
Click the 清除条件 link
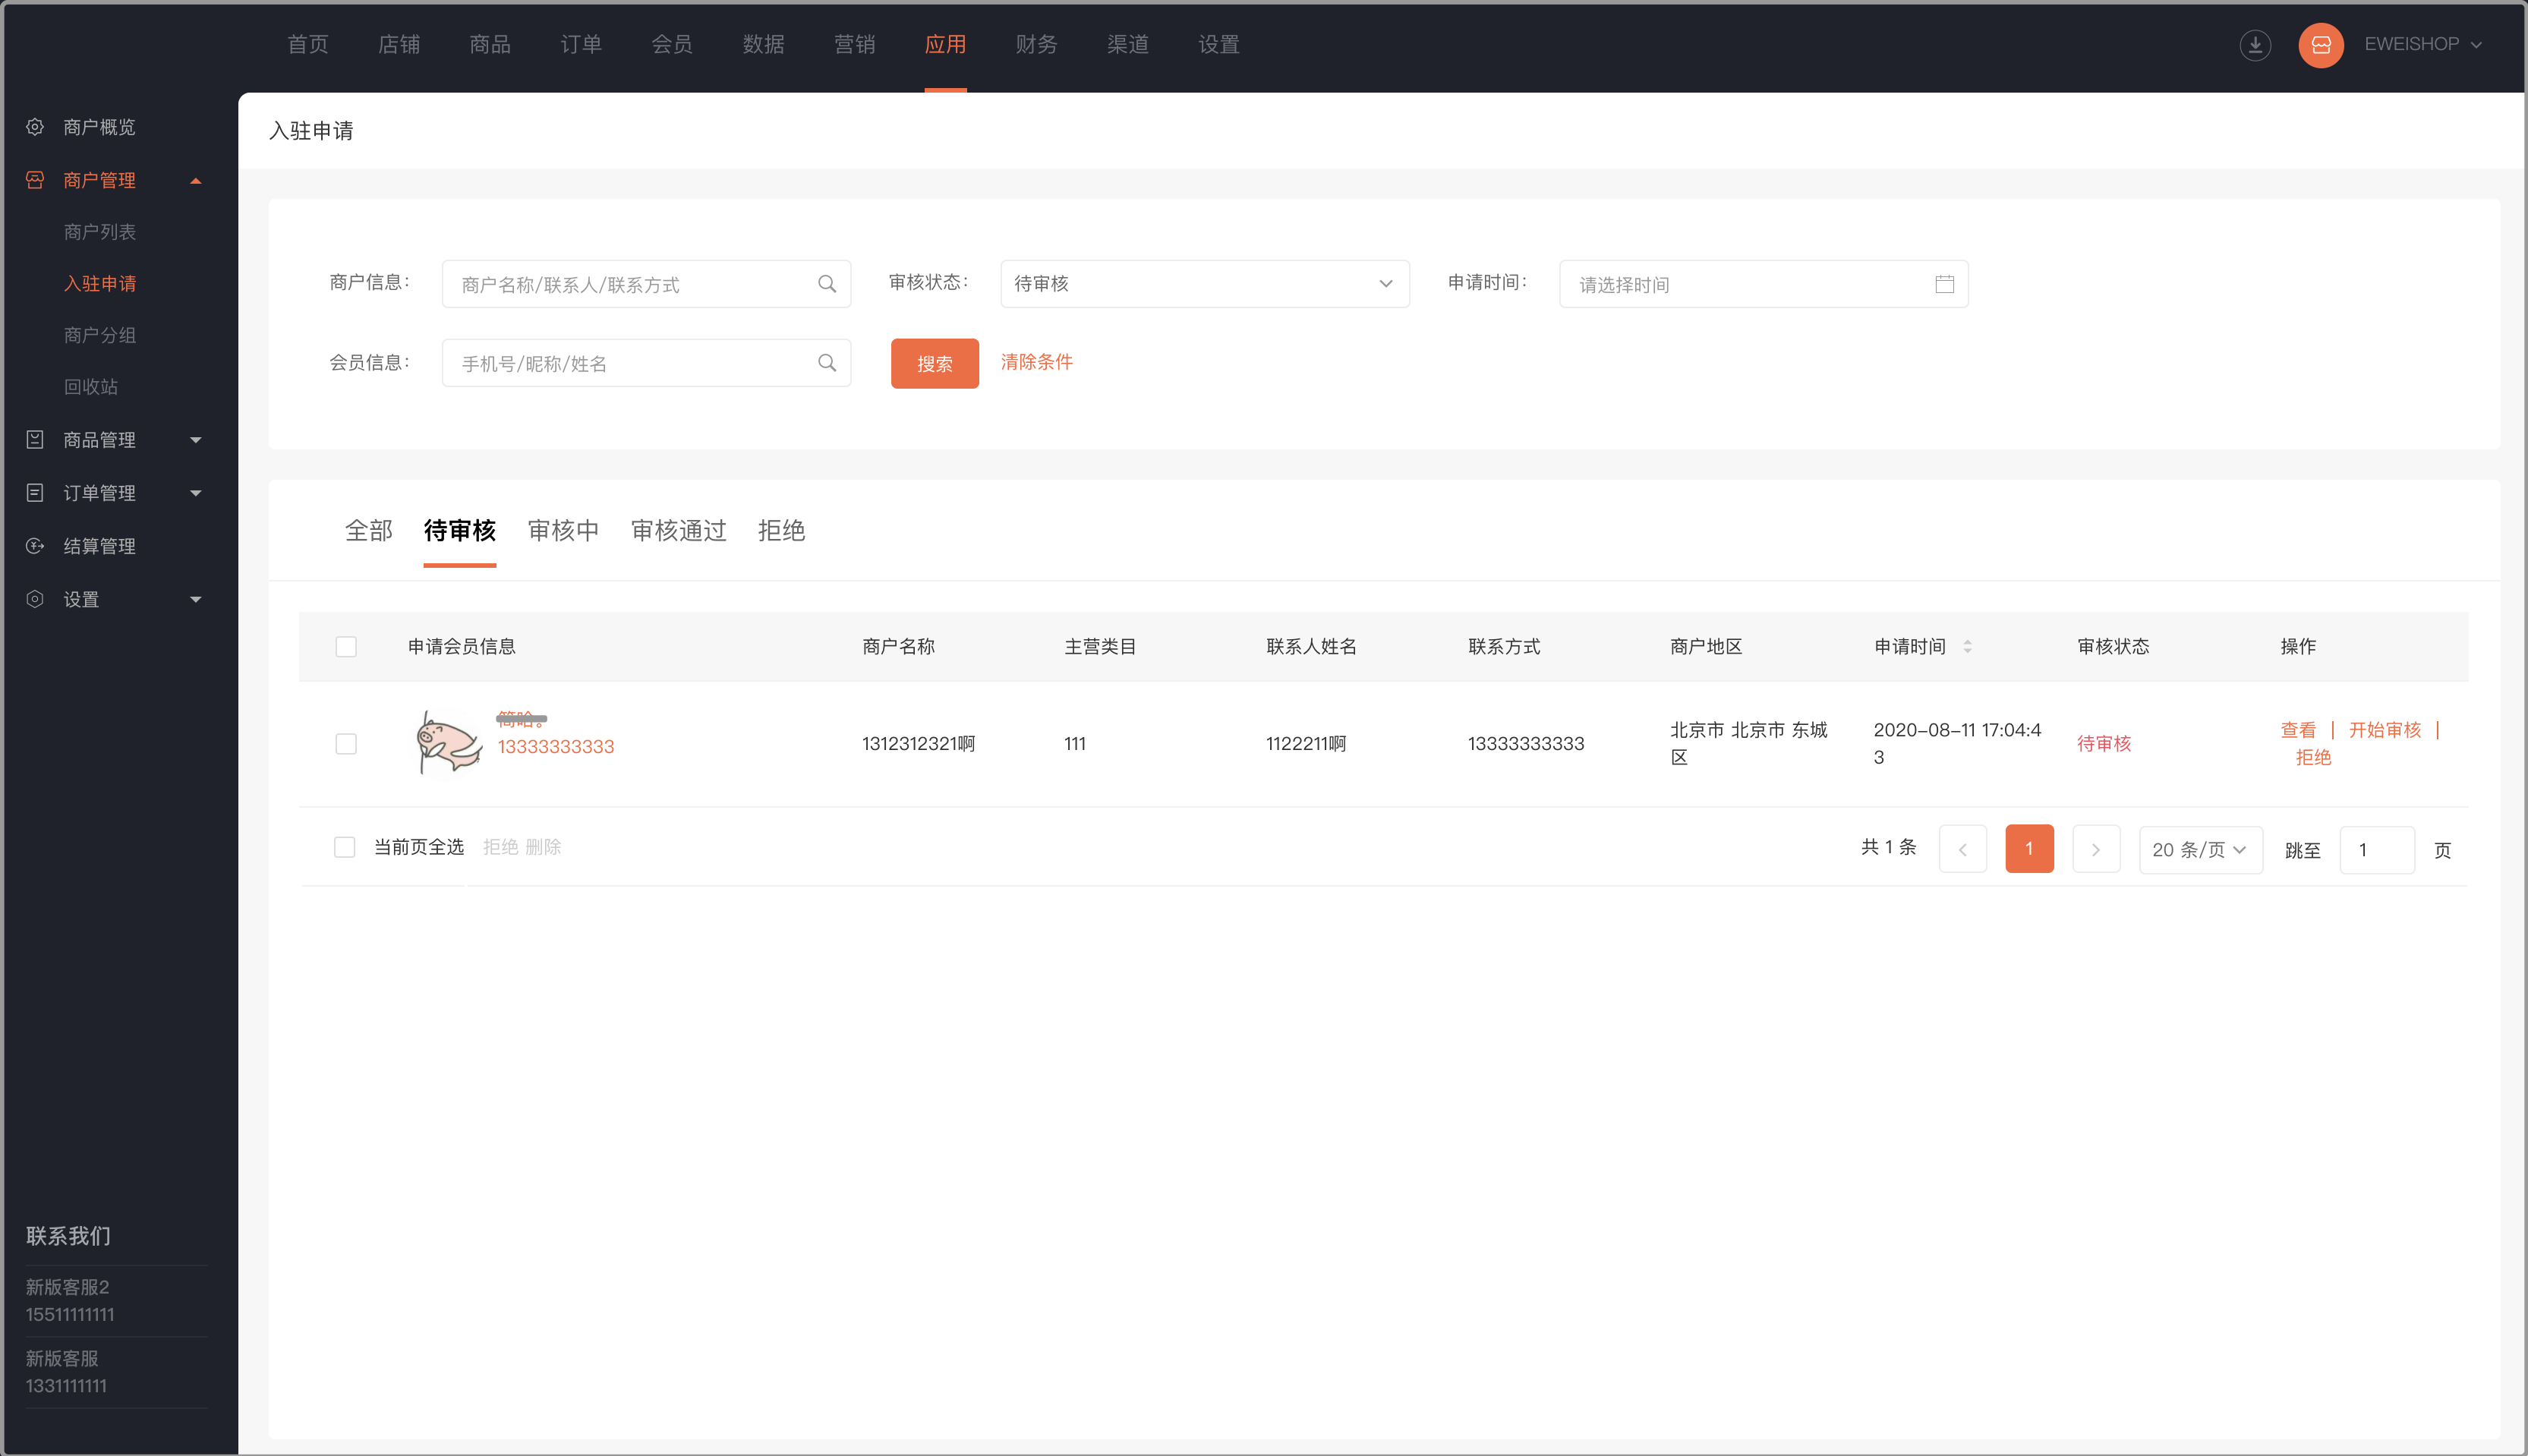tap(1036, 362)
